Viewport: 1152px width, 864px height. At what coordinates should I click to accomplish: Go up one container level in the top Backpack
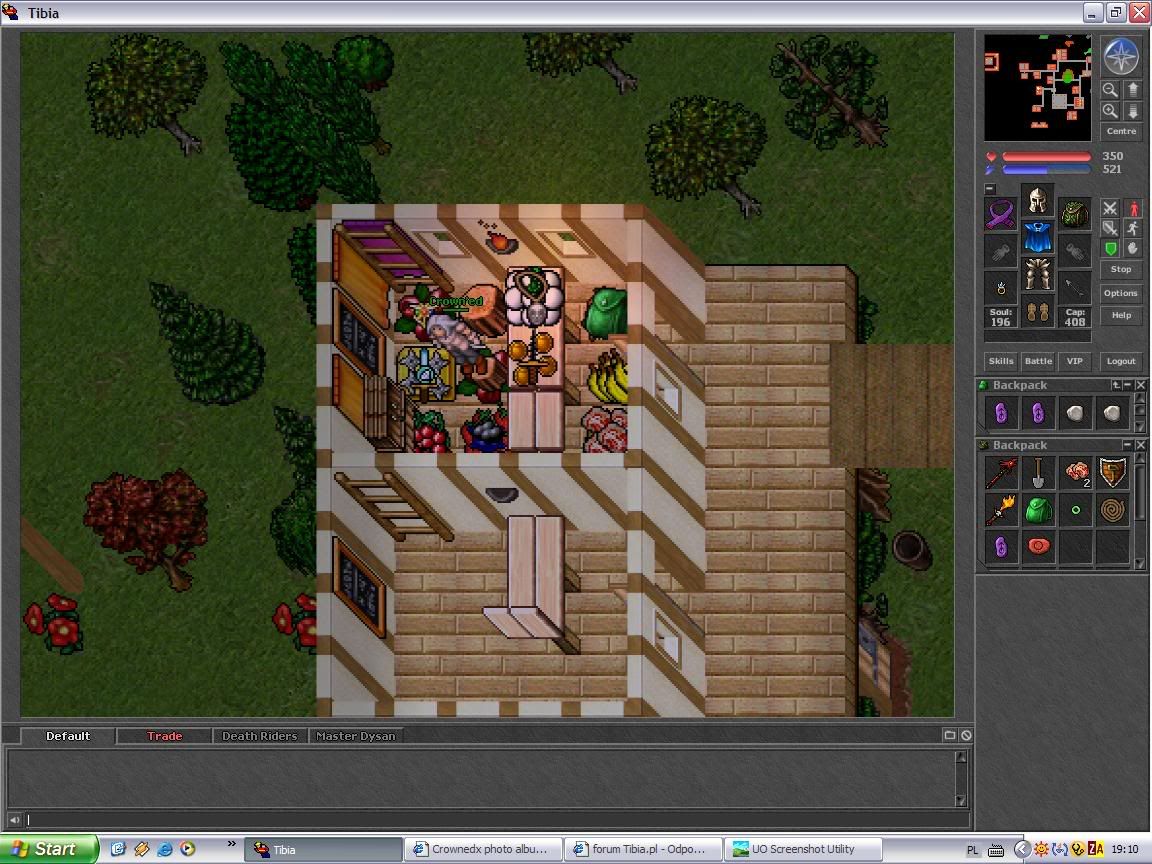click(x=1116, y=385)
